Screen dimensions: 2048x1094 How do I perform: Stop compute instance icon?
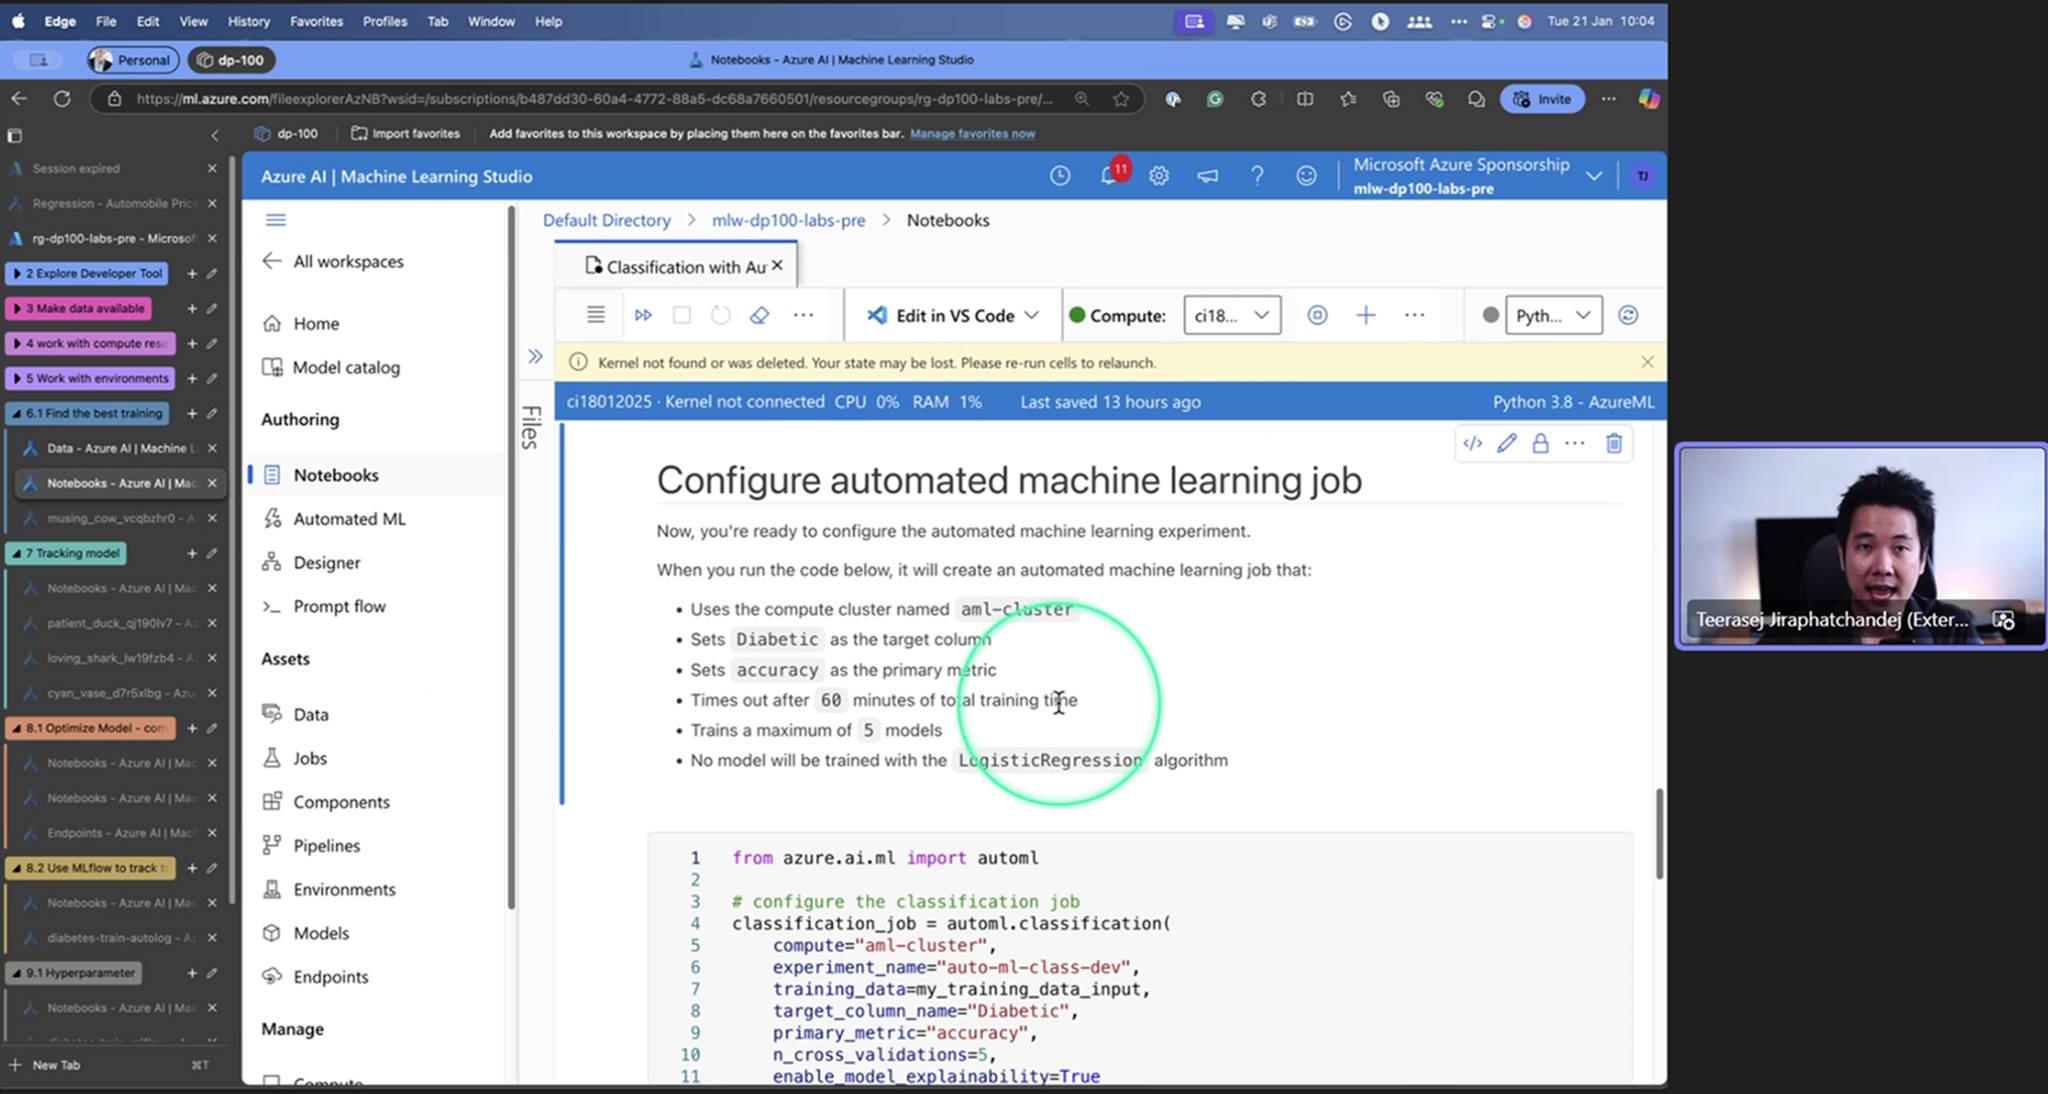tap(1317, 315)
